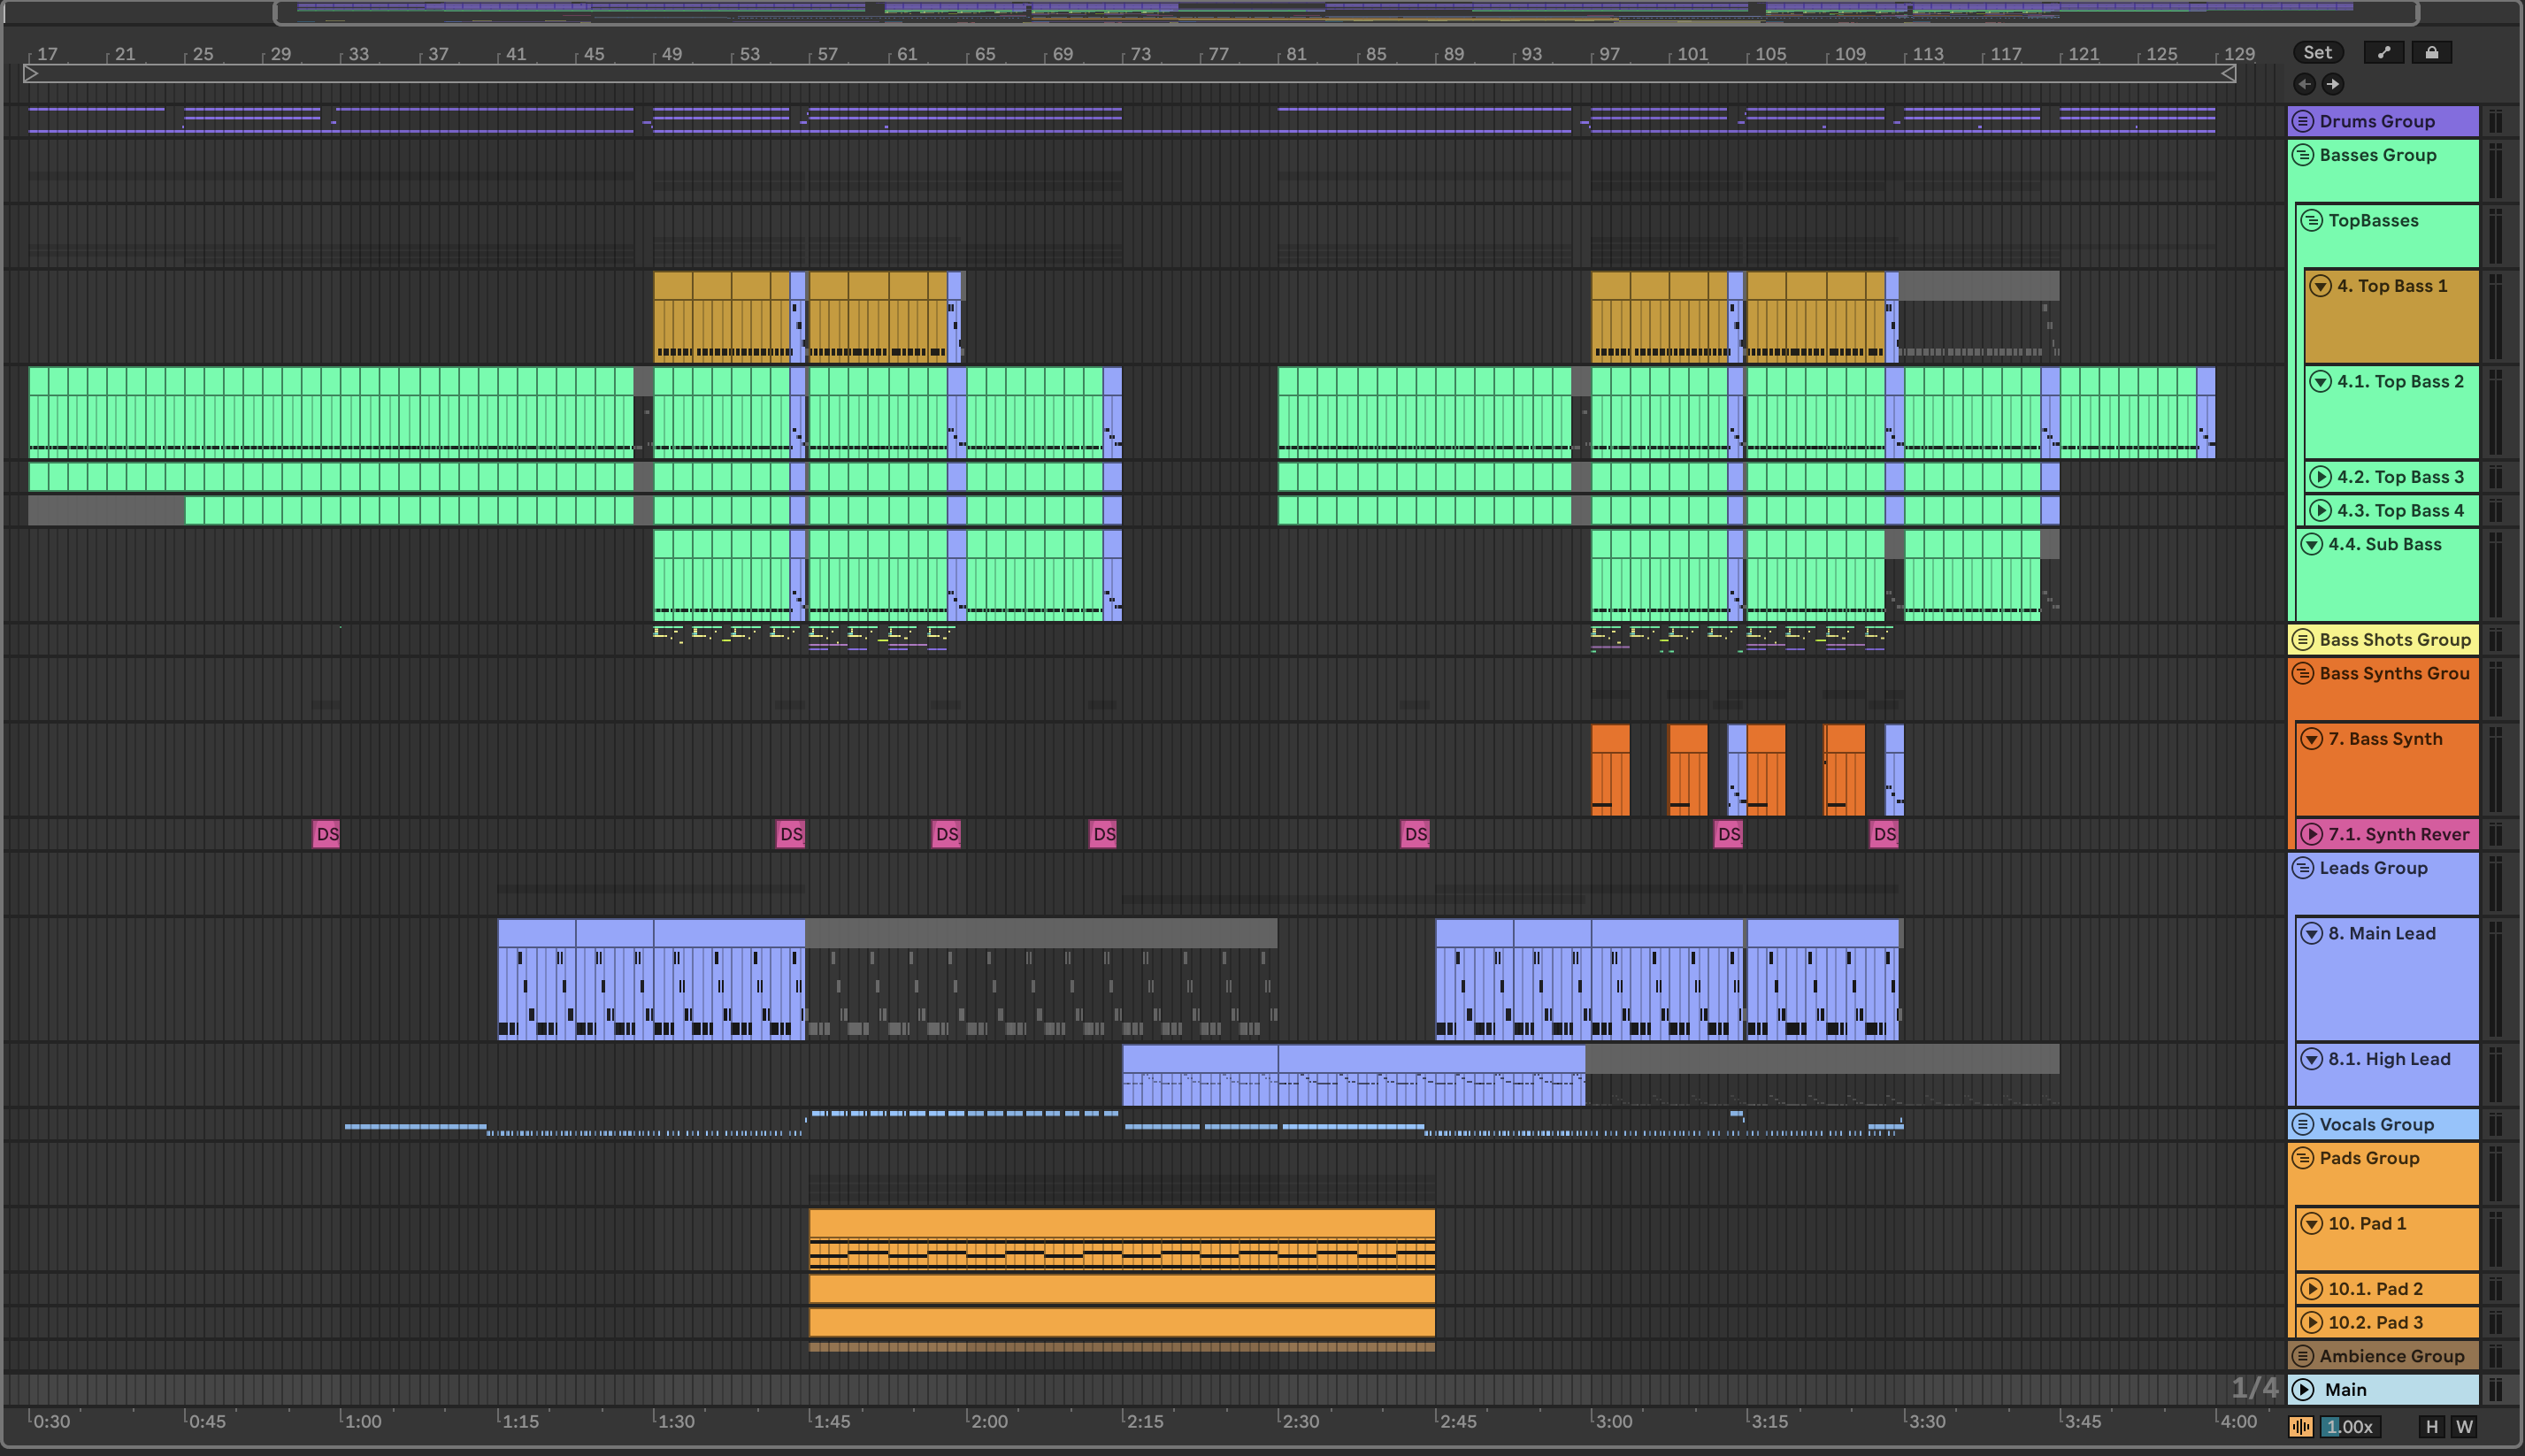Screen dimensions: 2525x1456
Task: Click the Bass Shots Group fold icon
Action: [x=2303, y=639]
